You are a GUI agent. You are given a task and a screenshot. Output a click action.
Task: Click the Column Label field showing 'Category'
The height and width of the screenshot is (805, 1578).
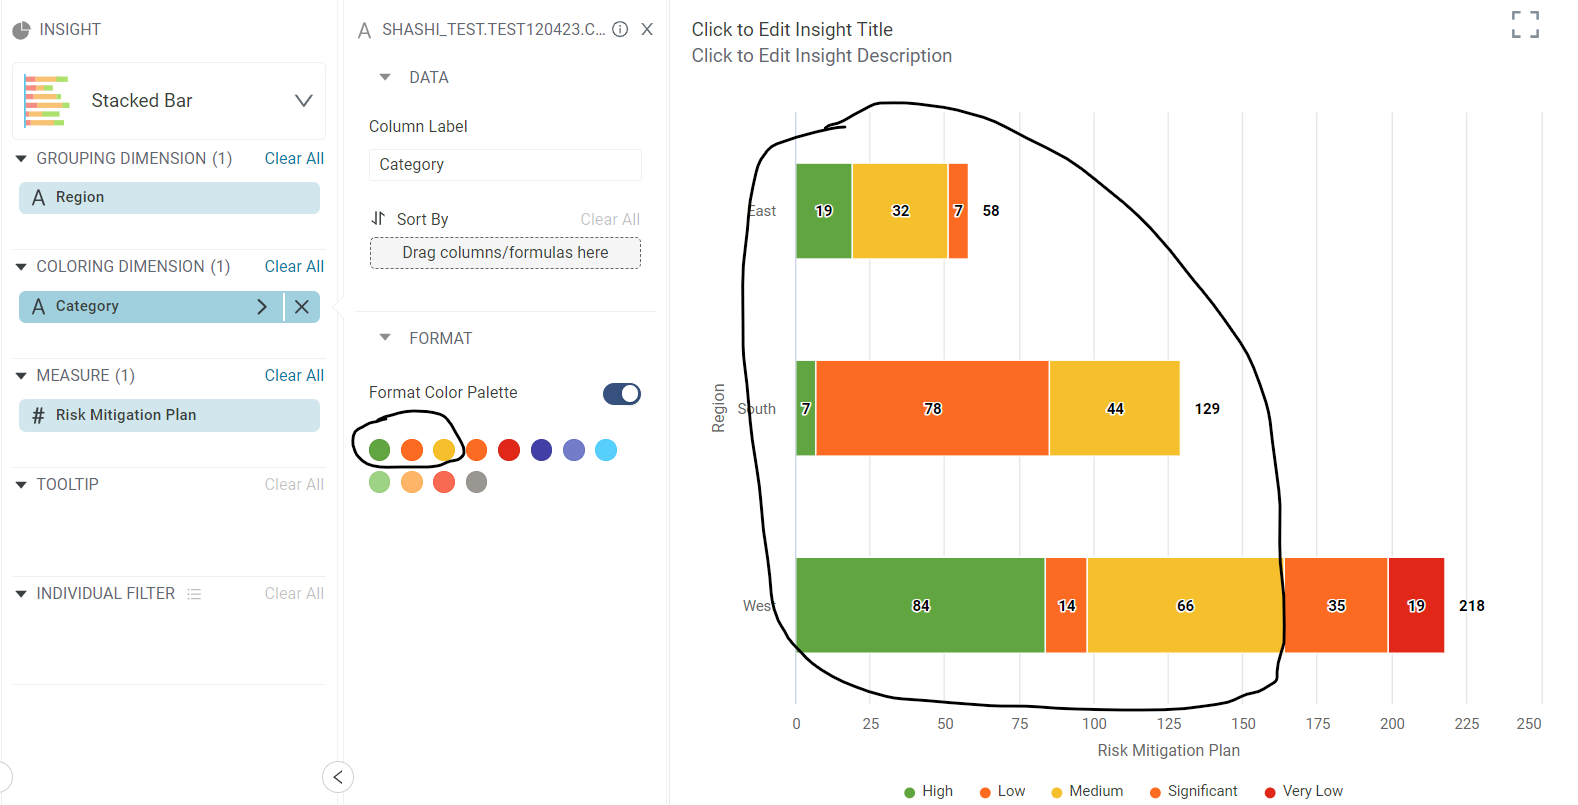[504, 164]
